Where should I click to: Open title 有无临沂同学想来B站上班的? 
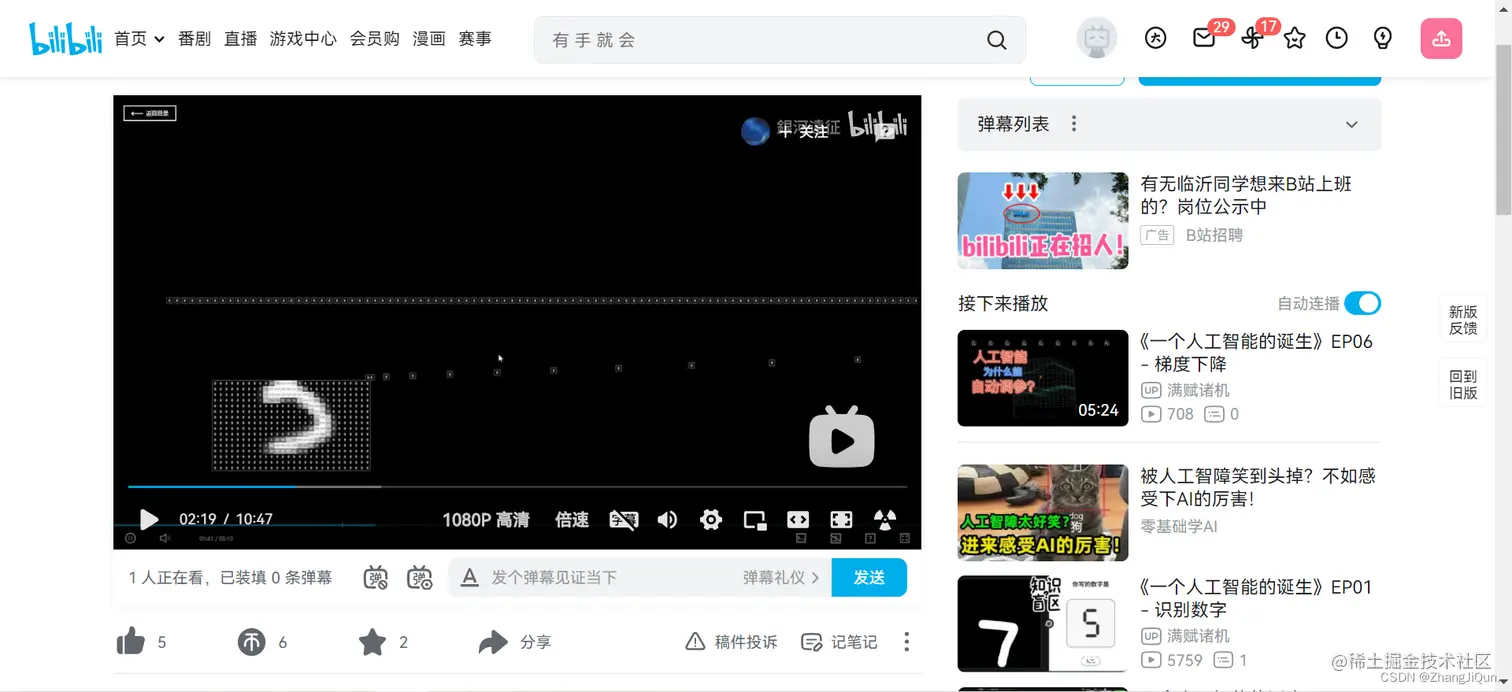tap(1246, 195)
